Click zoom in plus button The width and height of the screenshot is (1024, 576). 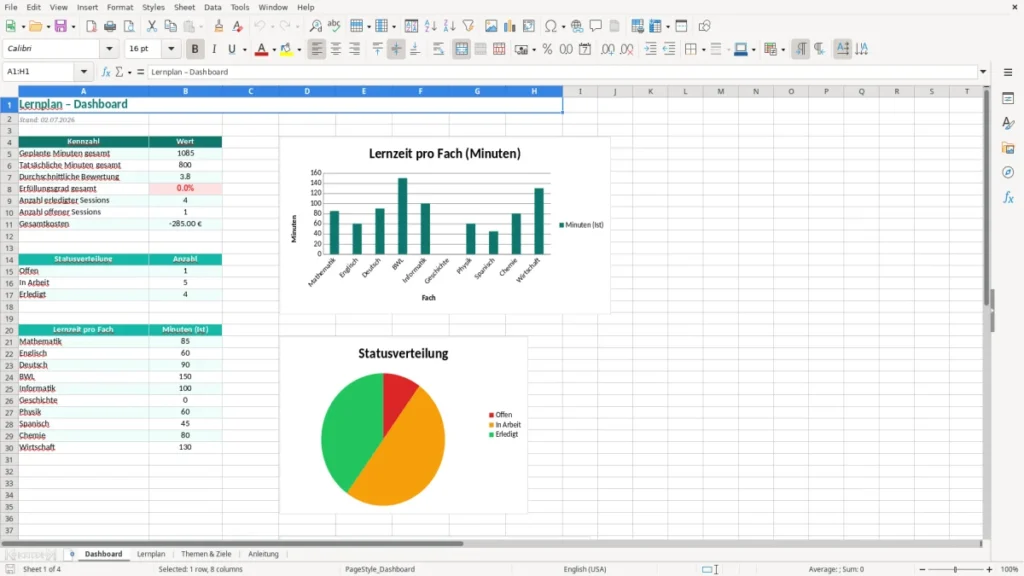coord(989,569)
